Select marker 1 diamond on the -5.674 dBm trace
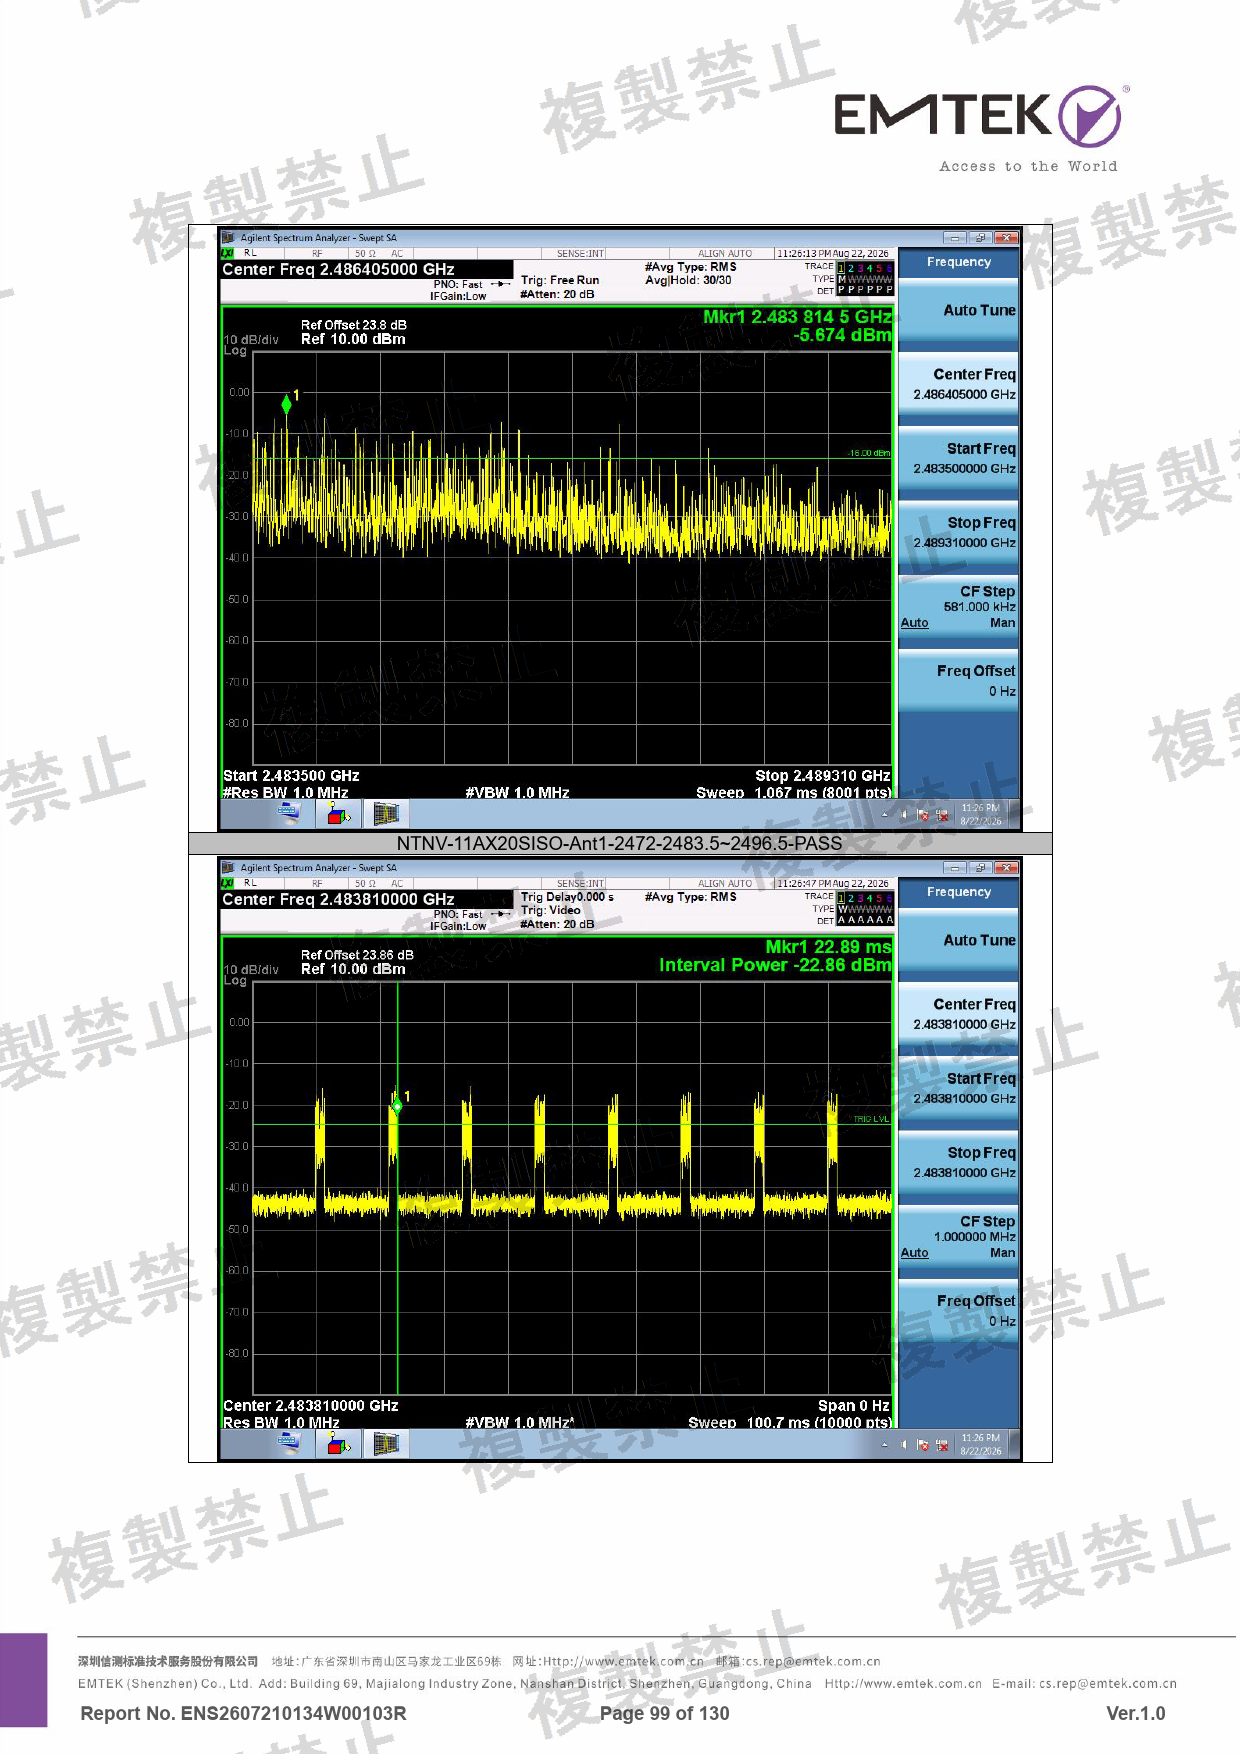Viewport: 1240px width, 1754px height. click(x=287, y=404)
